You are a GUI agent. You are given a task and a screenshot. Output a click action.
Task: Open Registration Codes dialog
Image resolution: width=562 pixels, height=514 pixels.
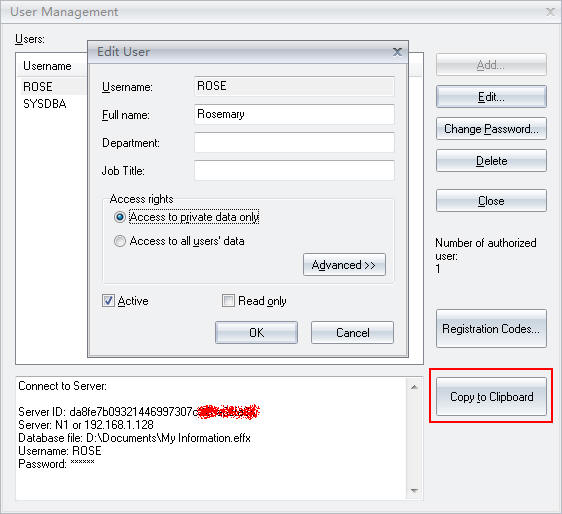[x=491, y=329]
